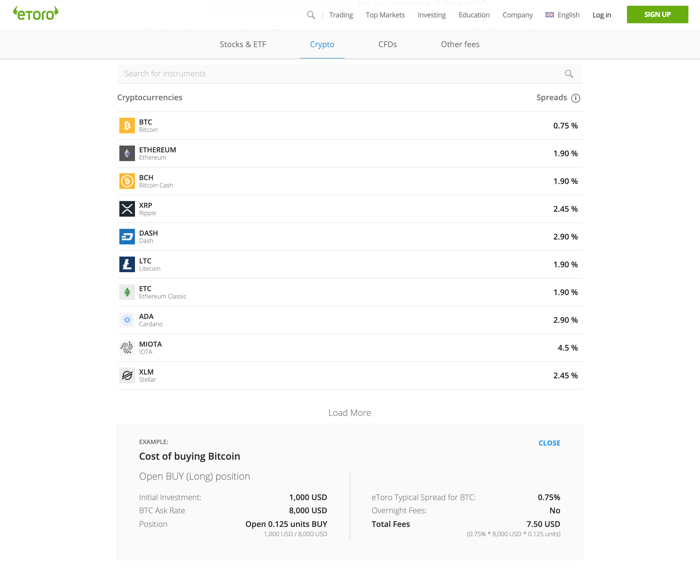Viewport: 700px width, 576px height.
Task: Click the BCH row name
Action: point(146,177)
